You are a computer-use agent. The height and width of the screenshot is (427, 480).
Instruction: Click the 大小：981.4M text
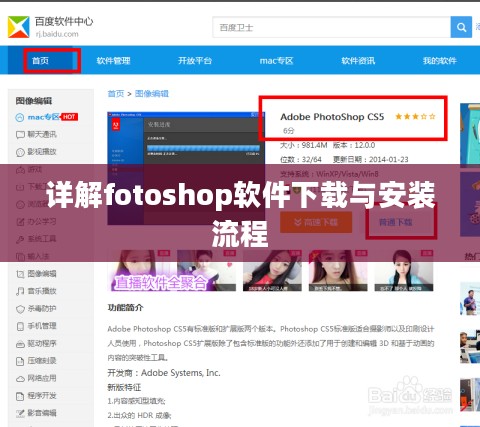pyautogui.click(x=304, y=145)
